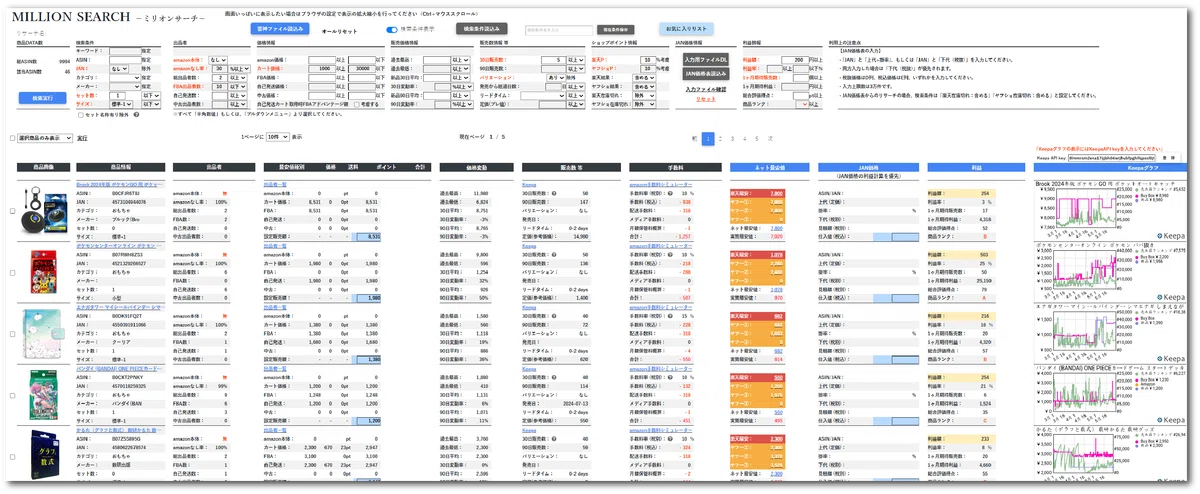This screenshot has height=494, width=1200.
Task: Open the サイズ 標準-1 dropdown
Action: pyautogui.click(x=121, y=104)
